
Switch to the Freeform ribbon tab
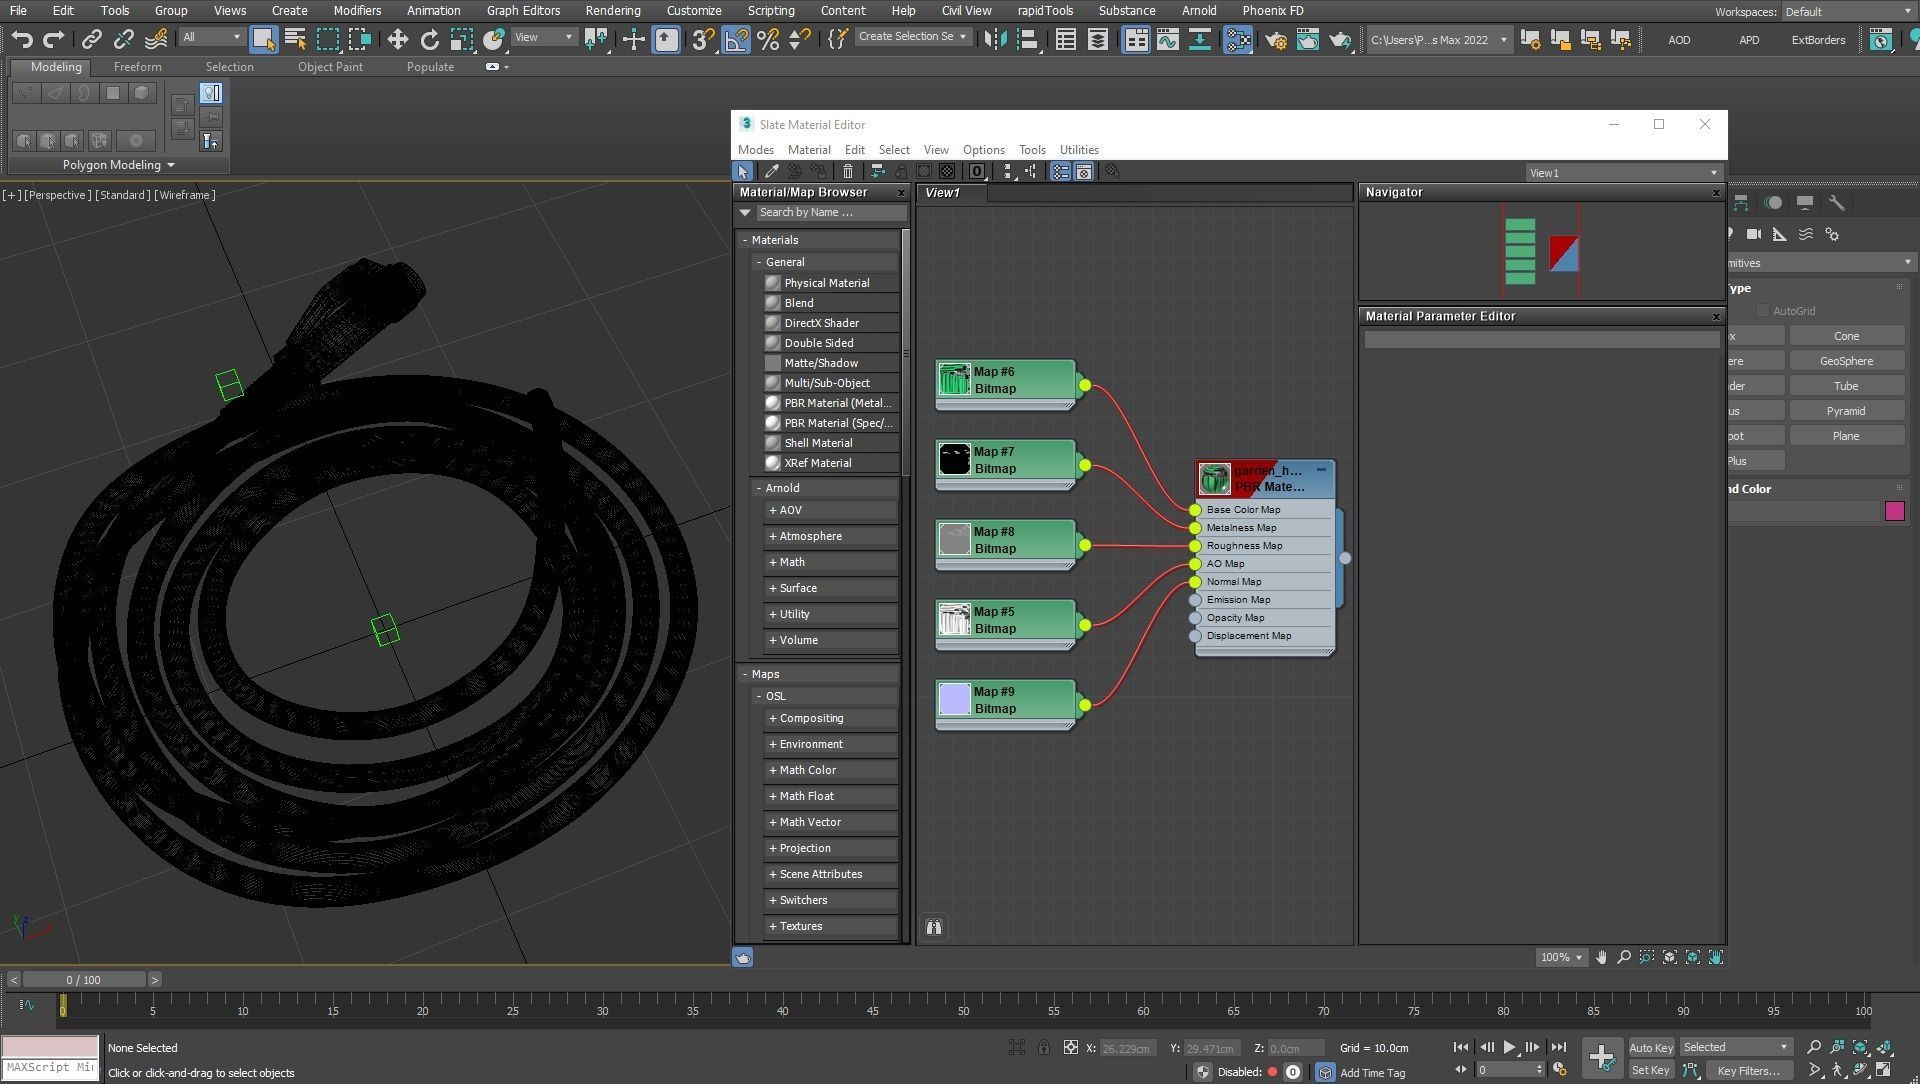pos(137,66)
